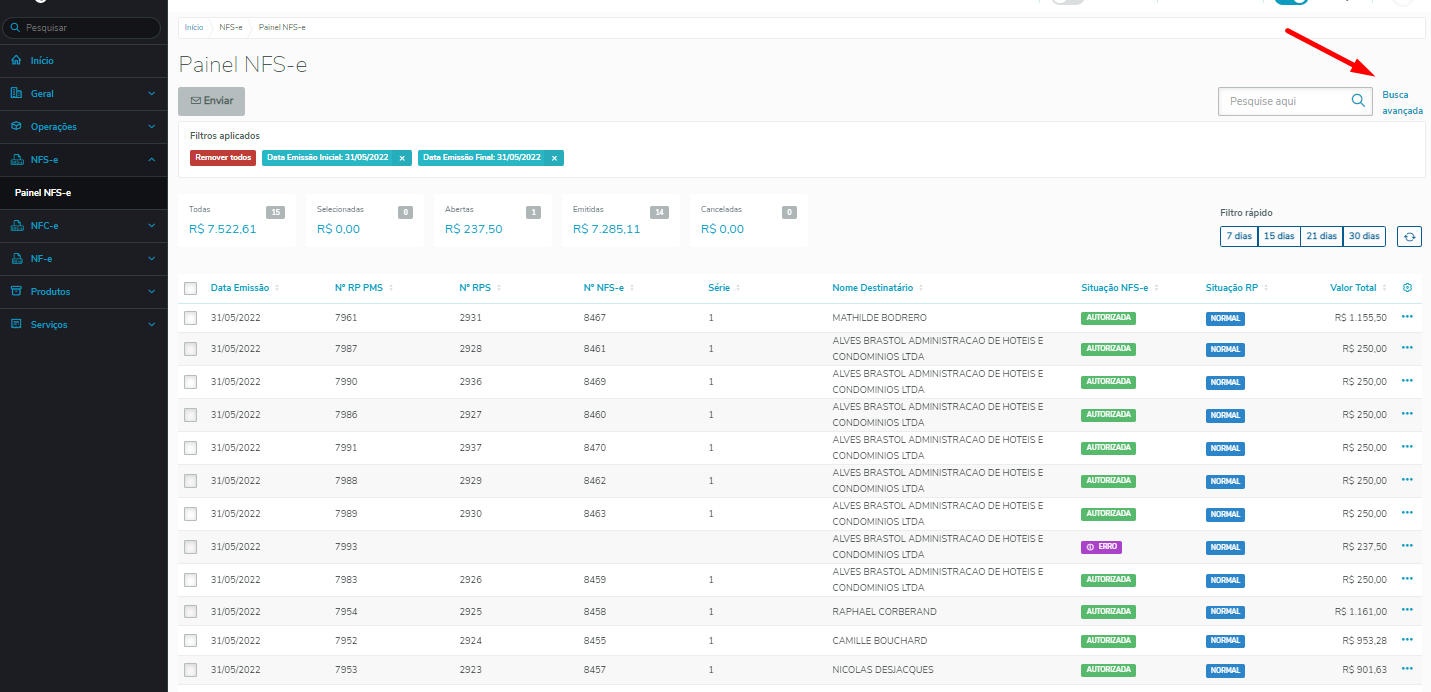Open the table column settings gear icon
This screenshot has width=1431, height=692.
(1407, 288)
